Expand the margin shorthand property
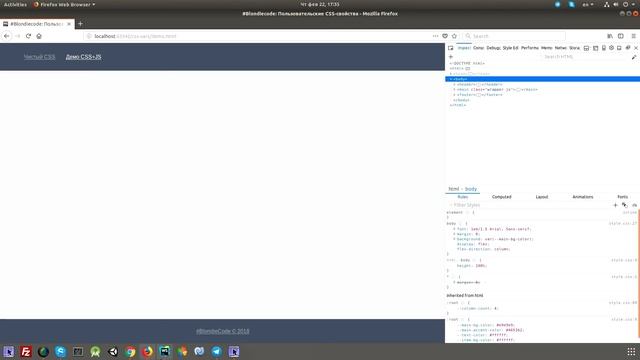The width and height of the screenshot is (640, 360). (454, 234)
